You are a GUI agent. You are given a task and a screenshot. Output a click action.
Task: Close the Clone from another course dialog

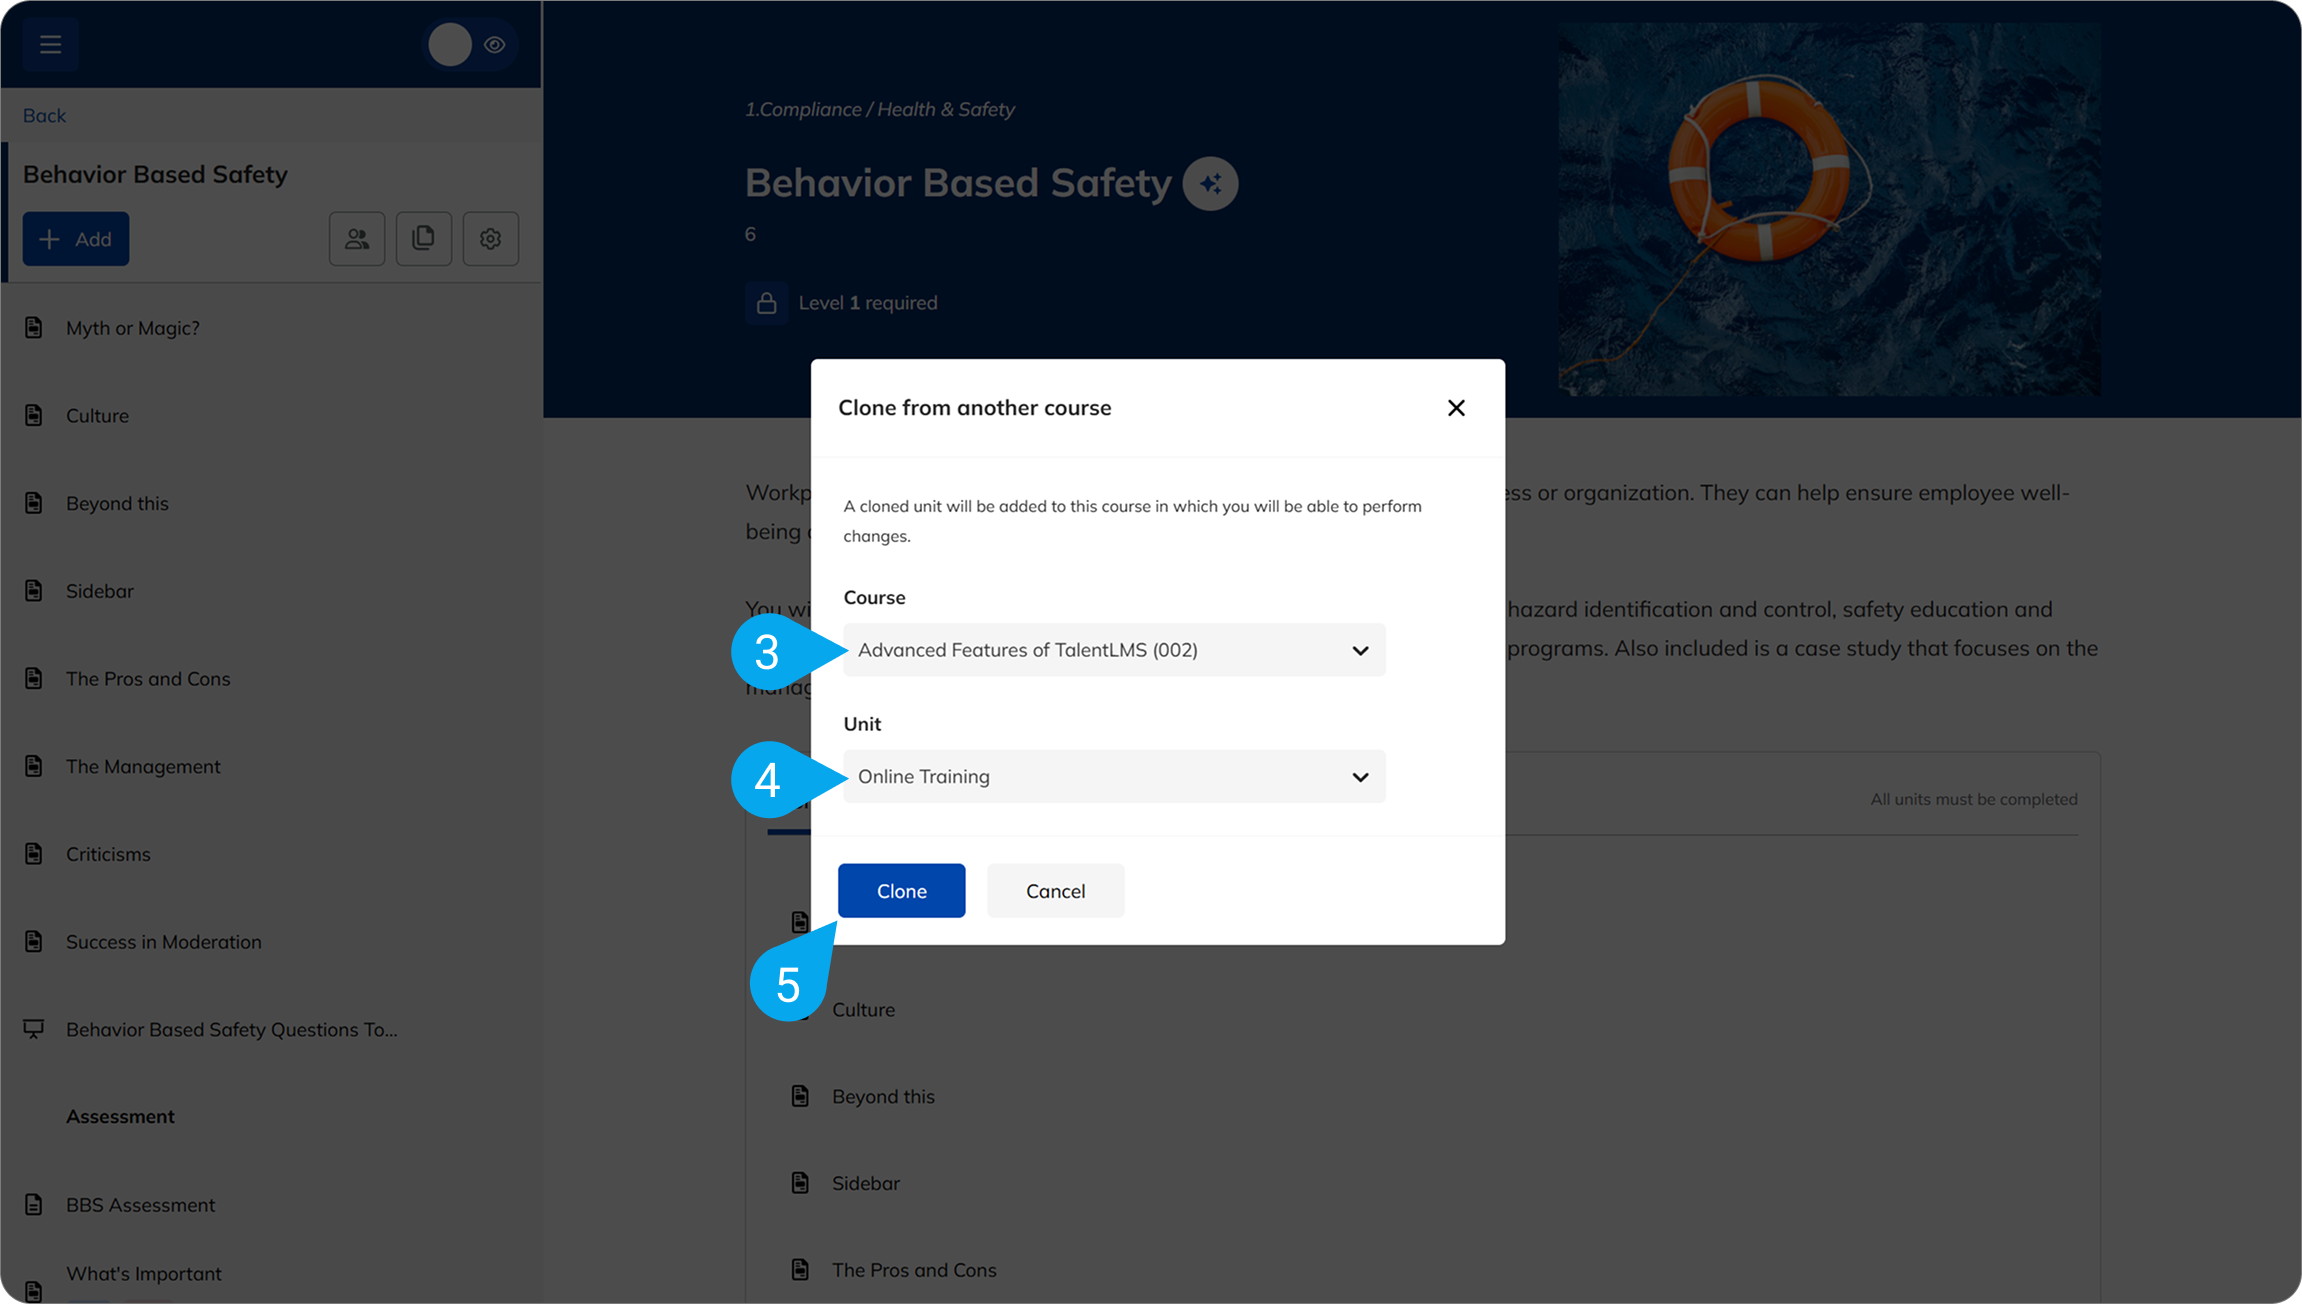tap(1456, 408)
